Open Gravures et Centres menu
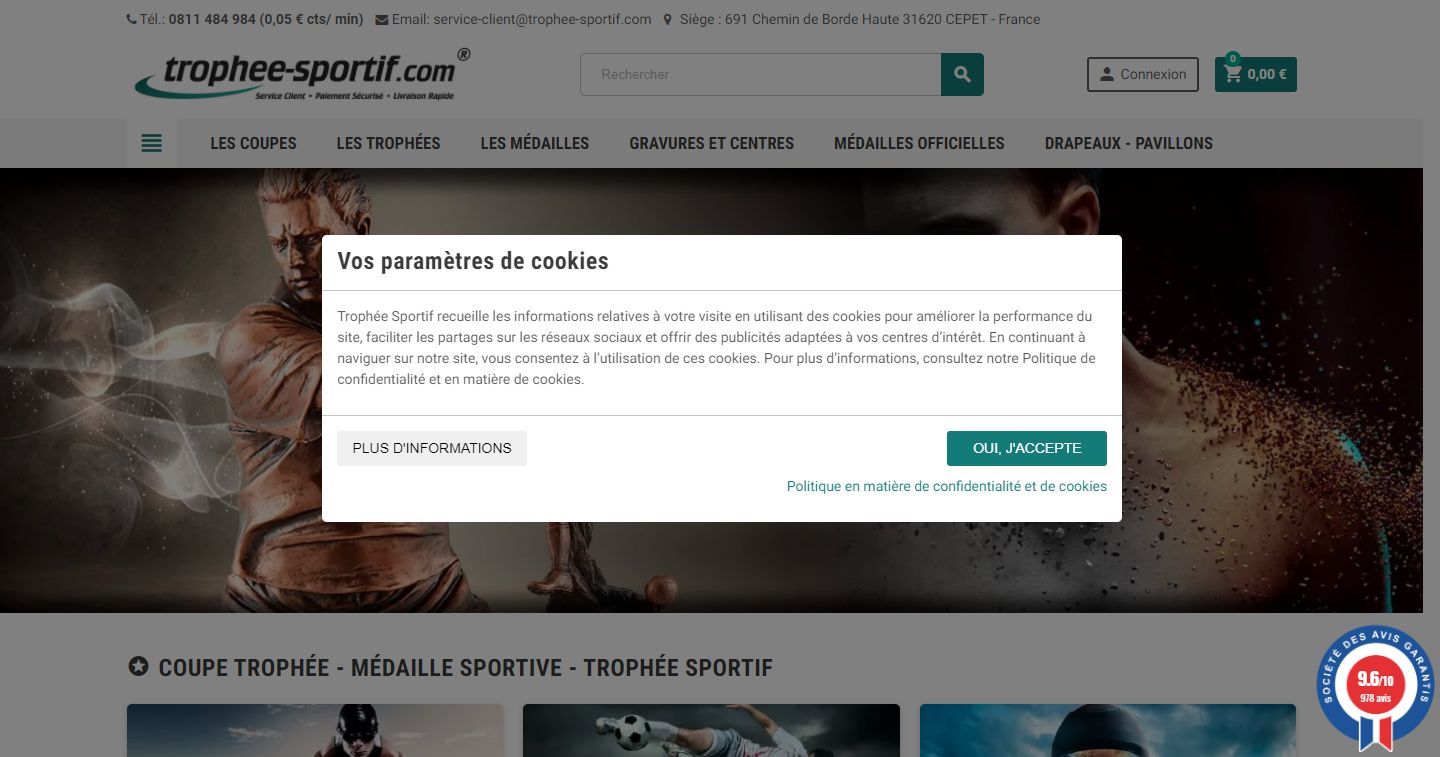1440x757 pixels. (x=712, y=143)
